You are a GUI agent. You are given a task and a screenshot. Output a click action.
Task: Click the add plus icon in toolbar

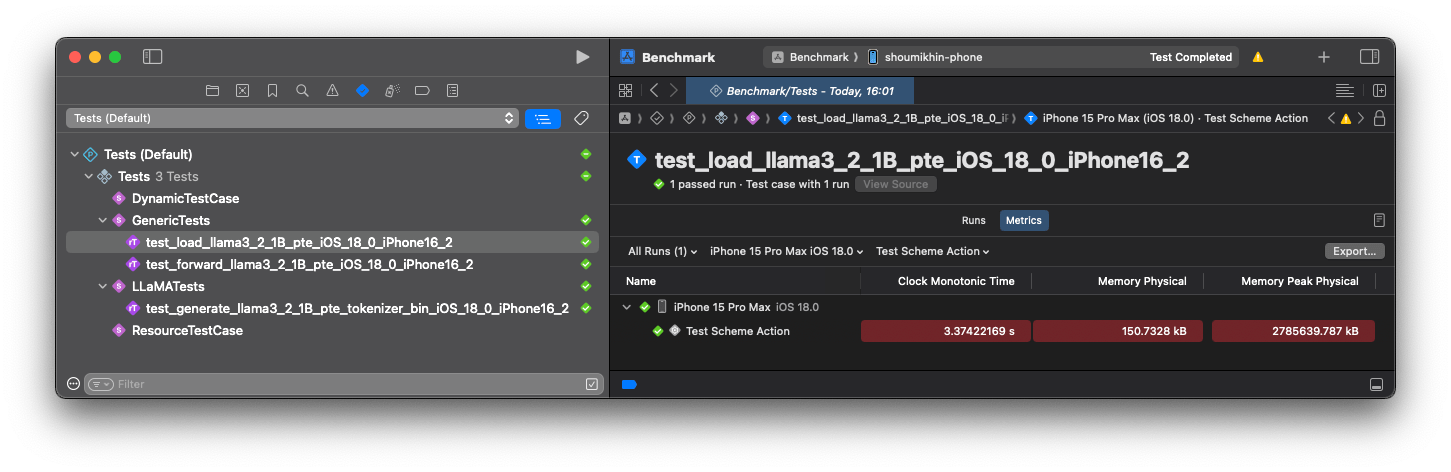pyautogui.click(x=1323, y=57)
